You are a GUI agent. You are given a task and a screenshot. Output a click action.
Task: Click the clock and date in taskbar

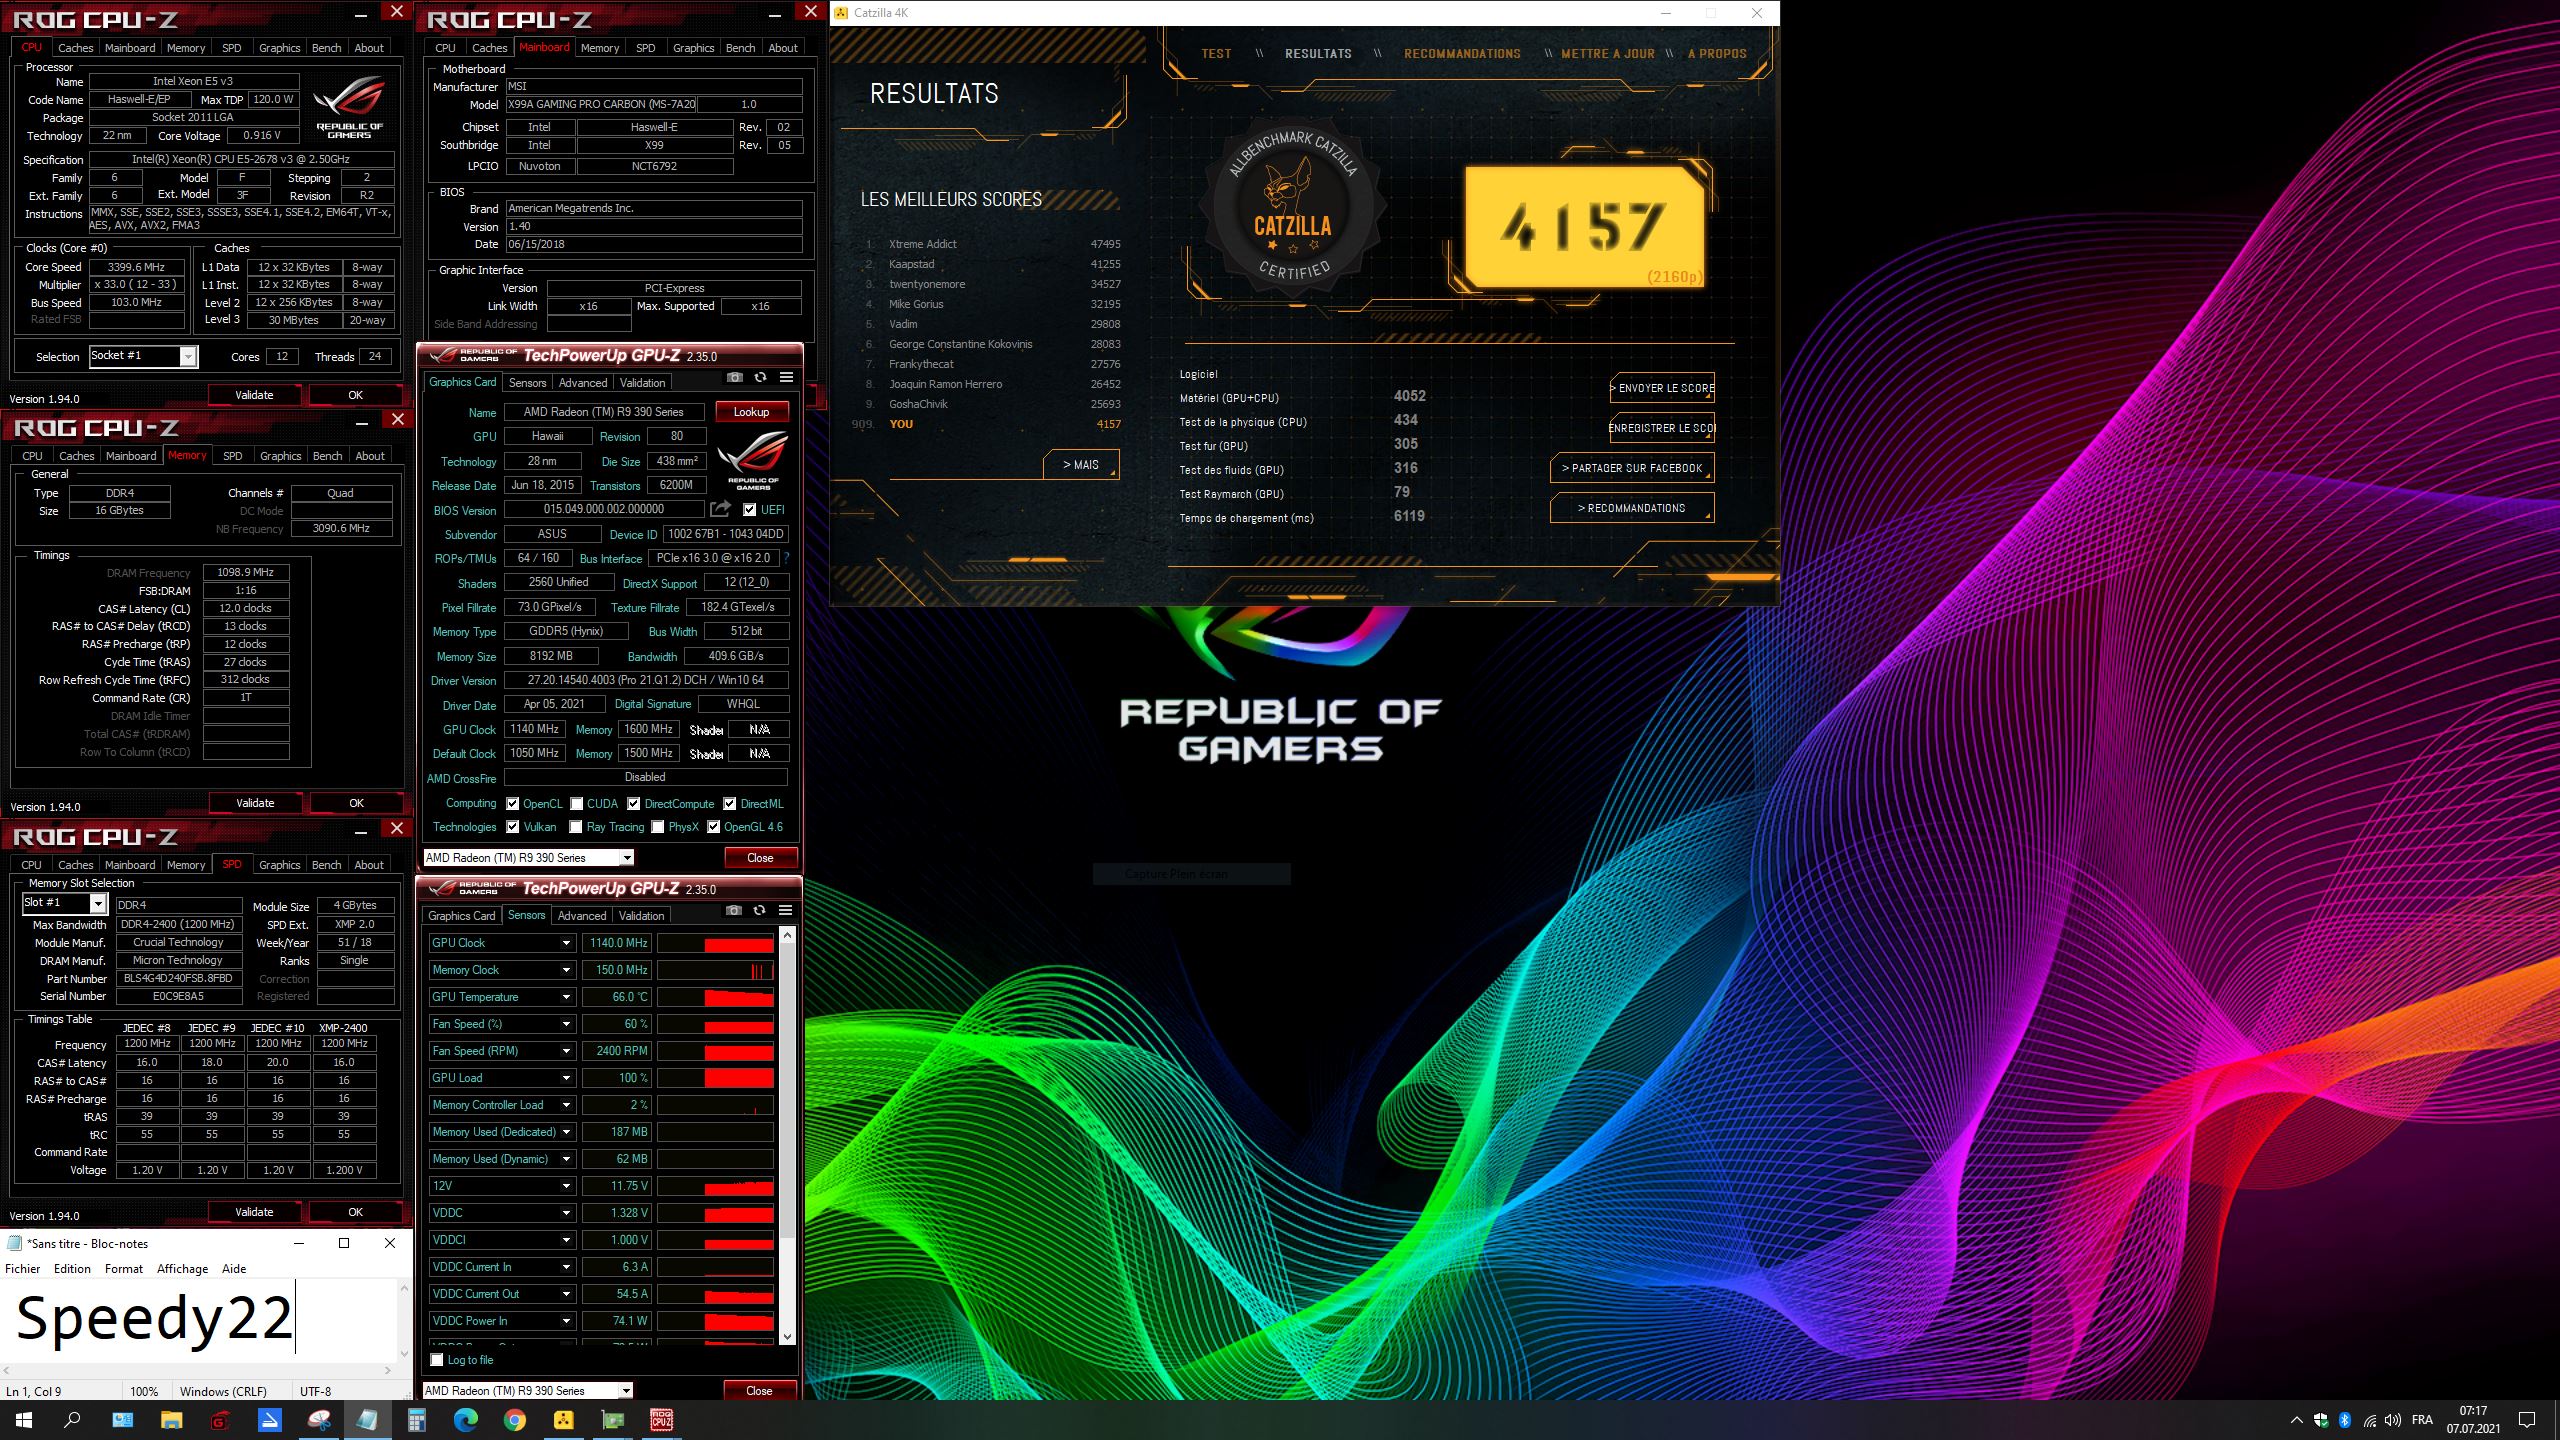click(2473, 1420)
